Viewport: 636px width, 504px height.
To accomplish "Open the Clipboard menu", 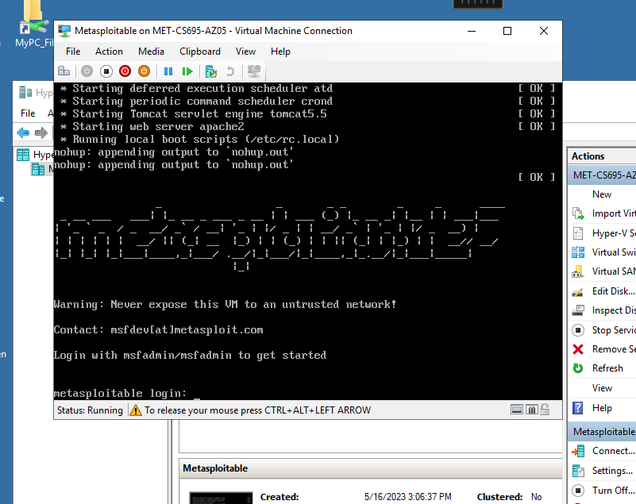I will click(x=200, y=51).
